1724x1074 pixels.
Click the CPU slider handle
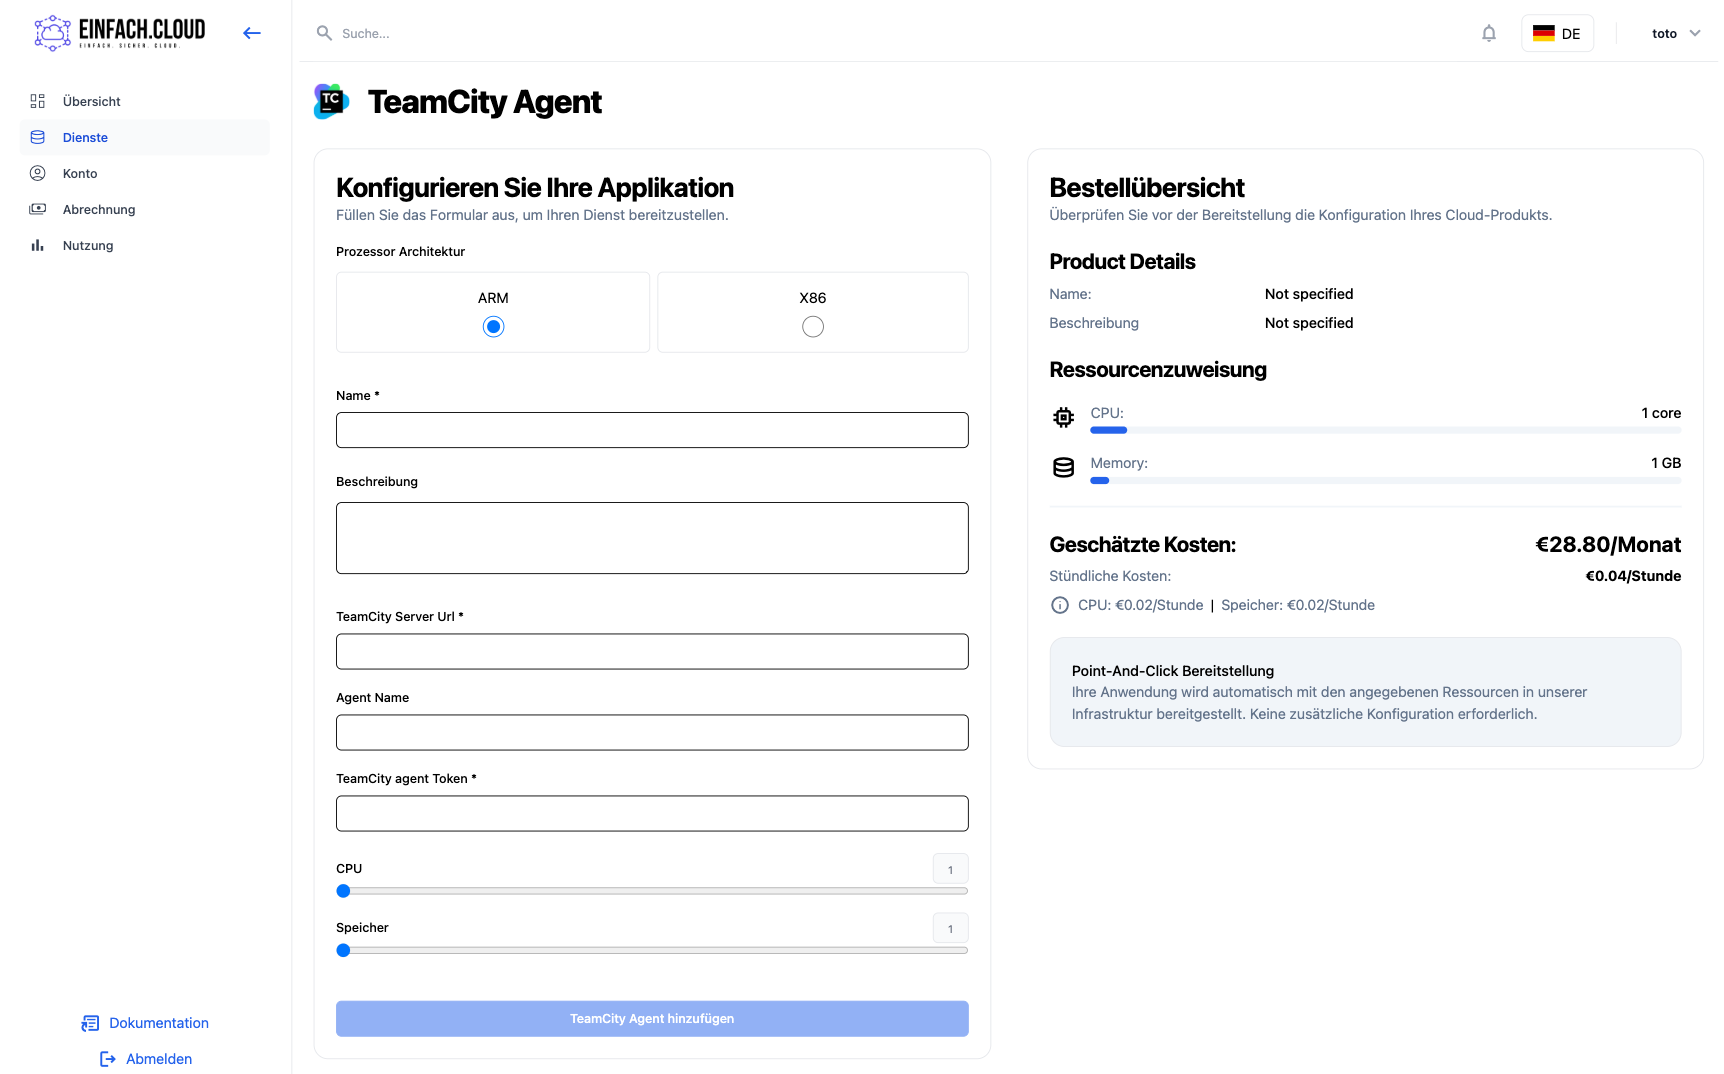coord(343,891)
